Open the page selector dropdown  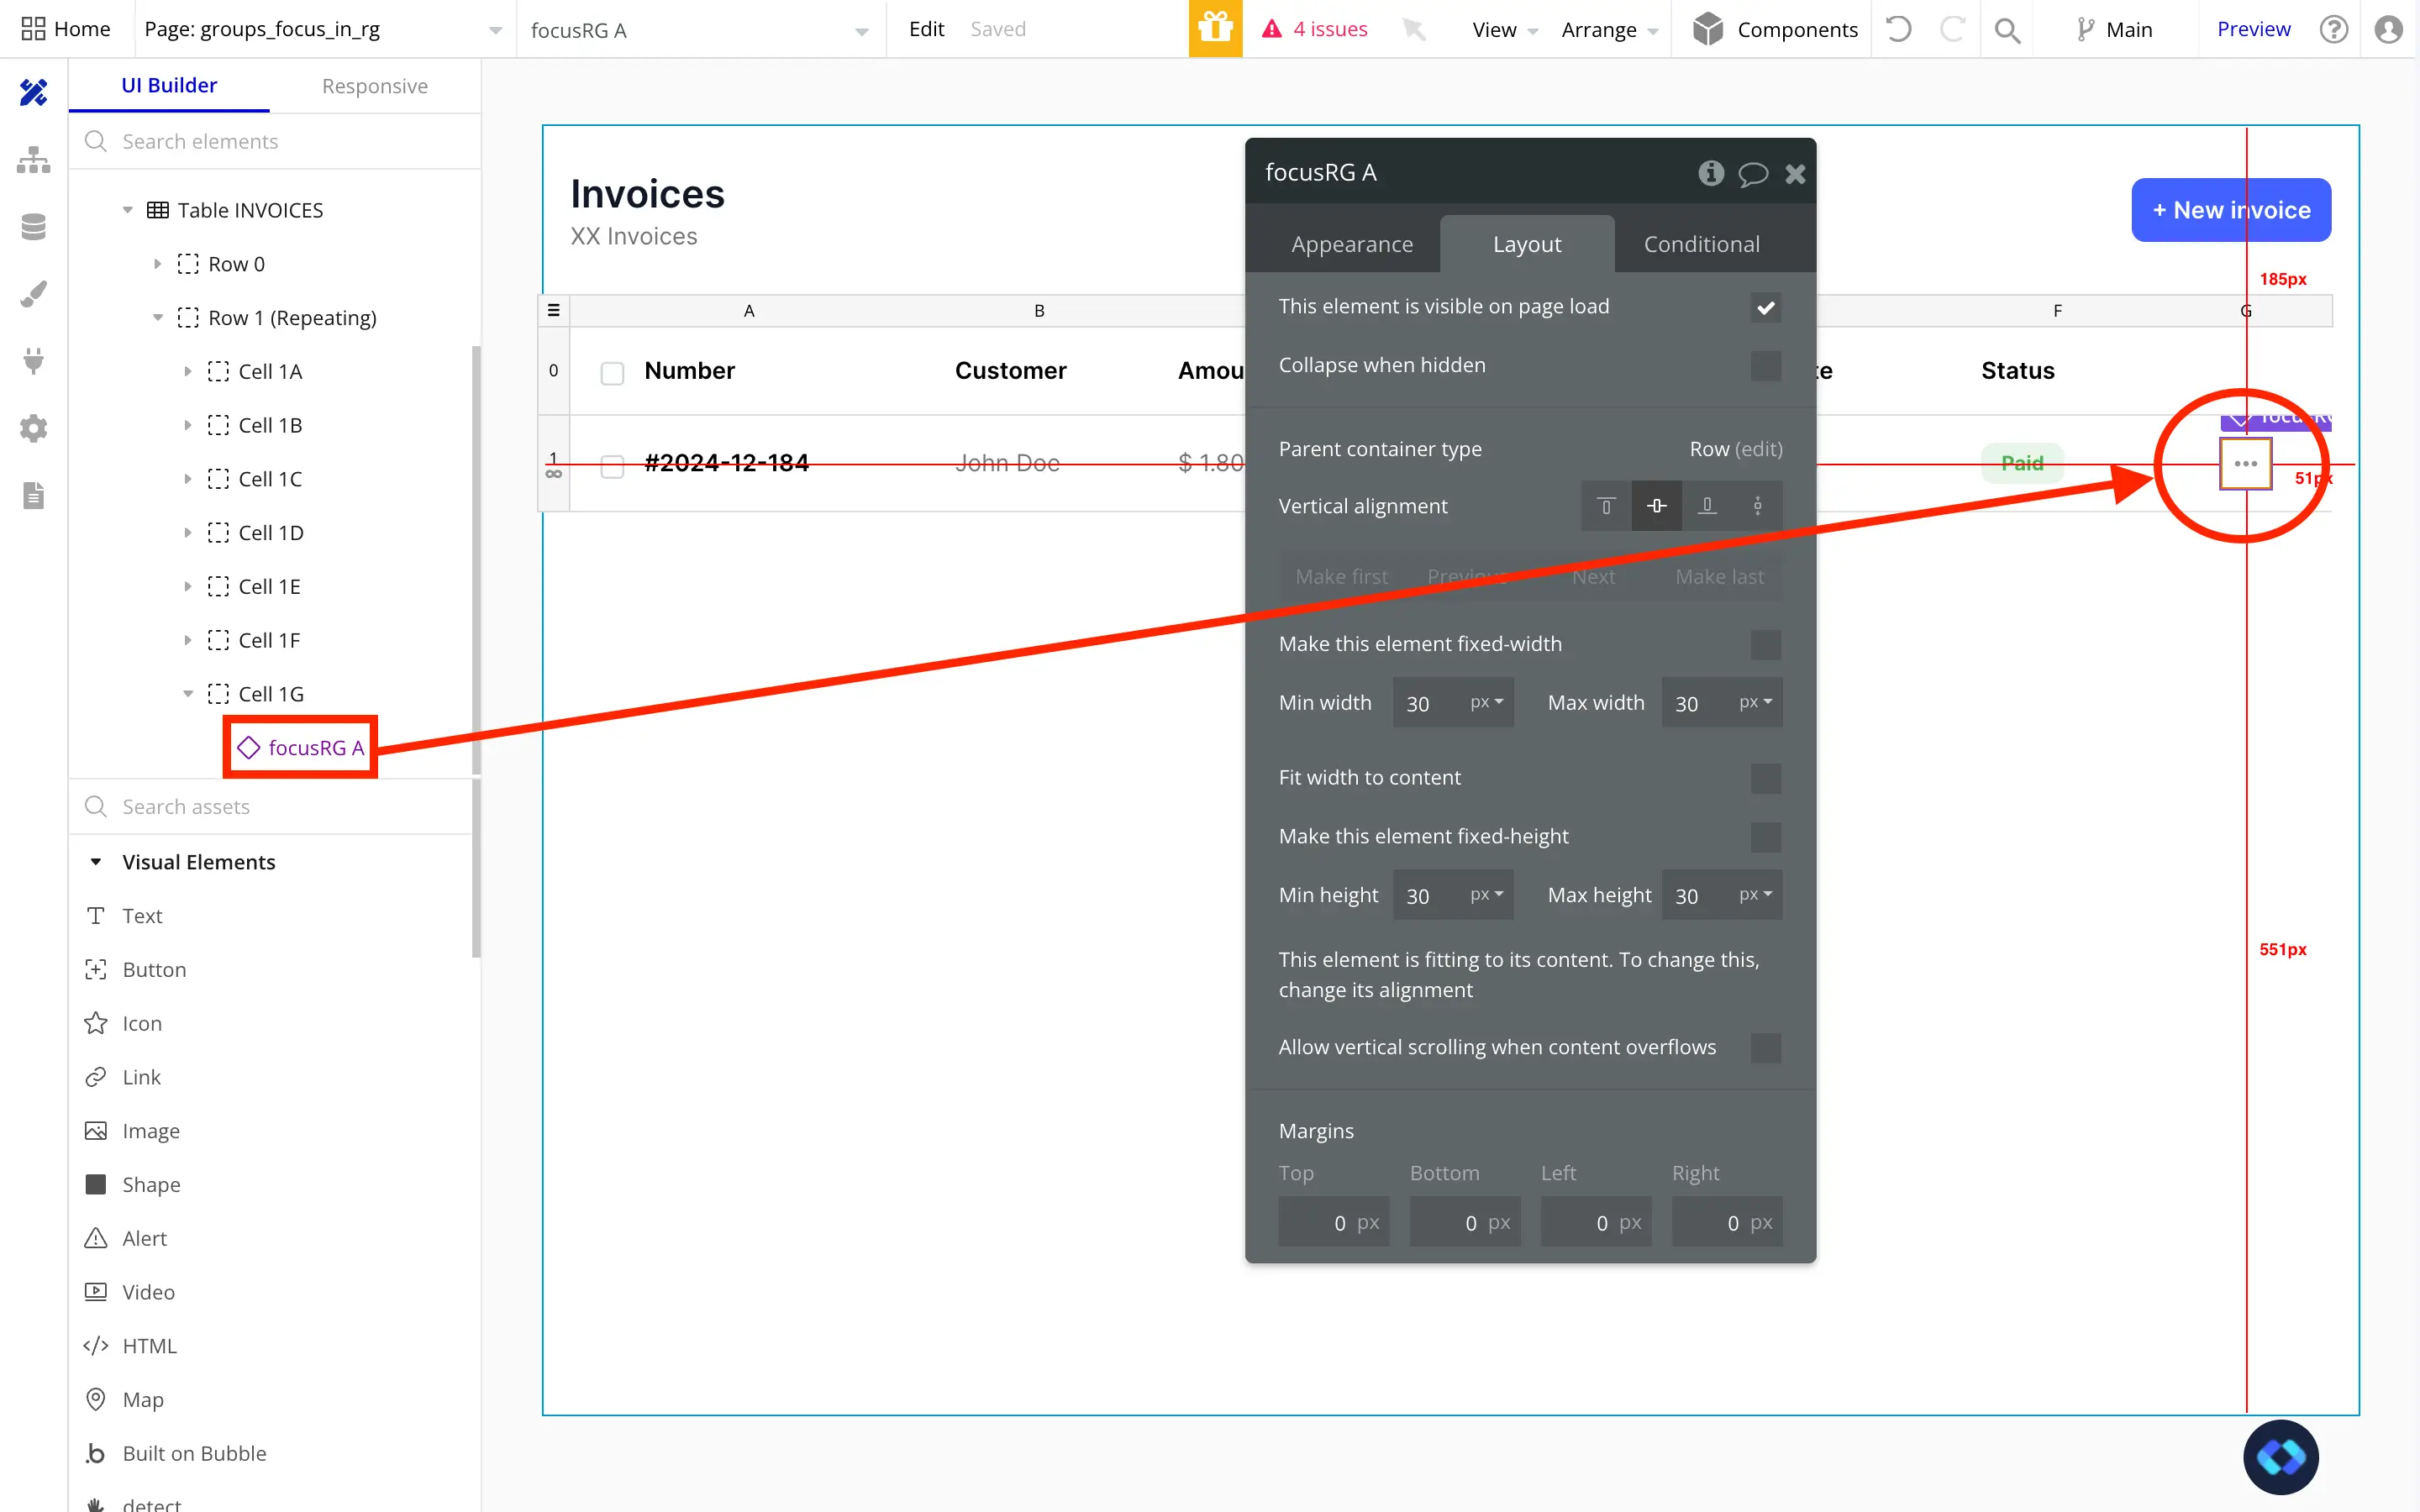tap(495, 30)
